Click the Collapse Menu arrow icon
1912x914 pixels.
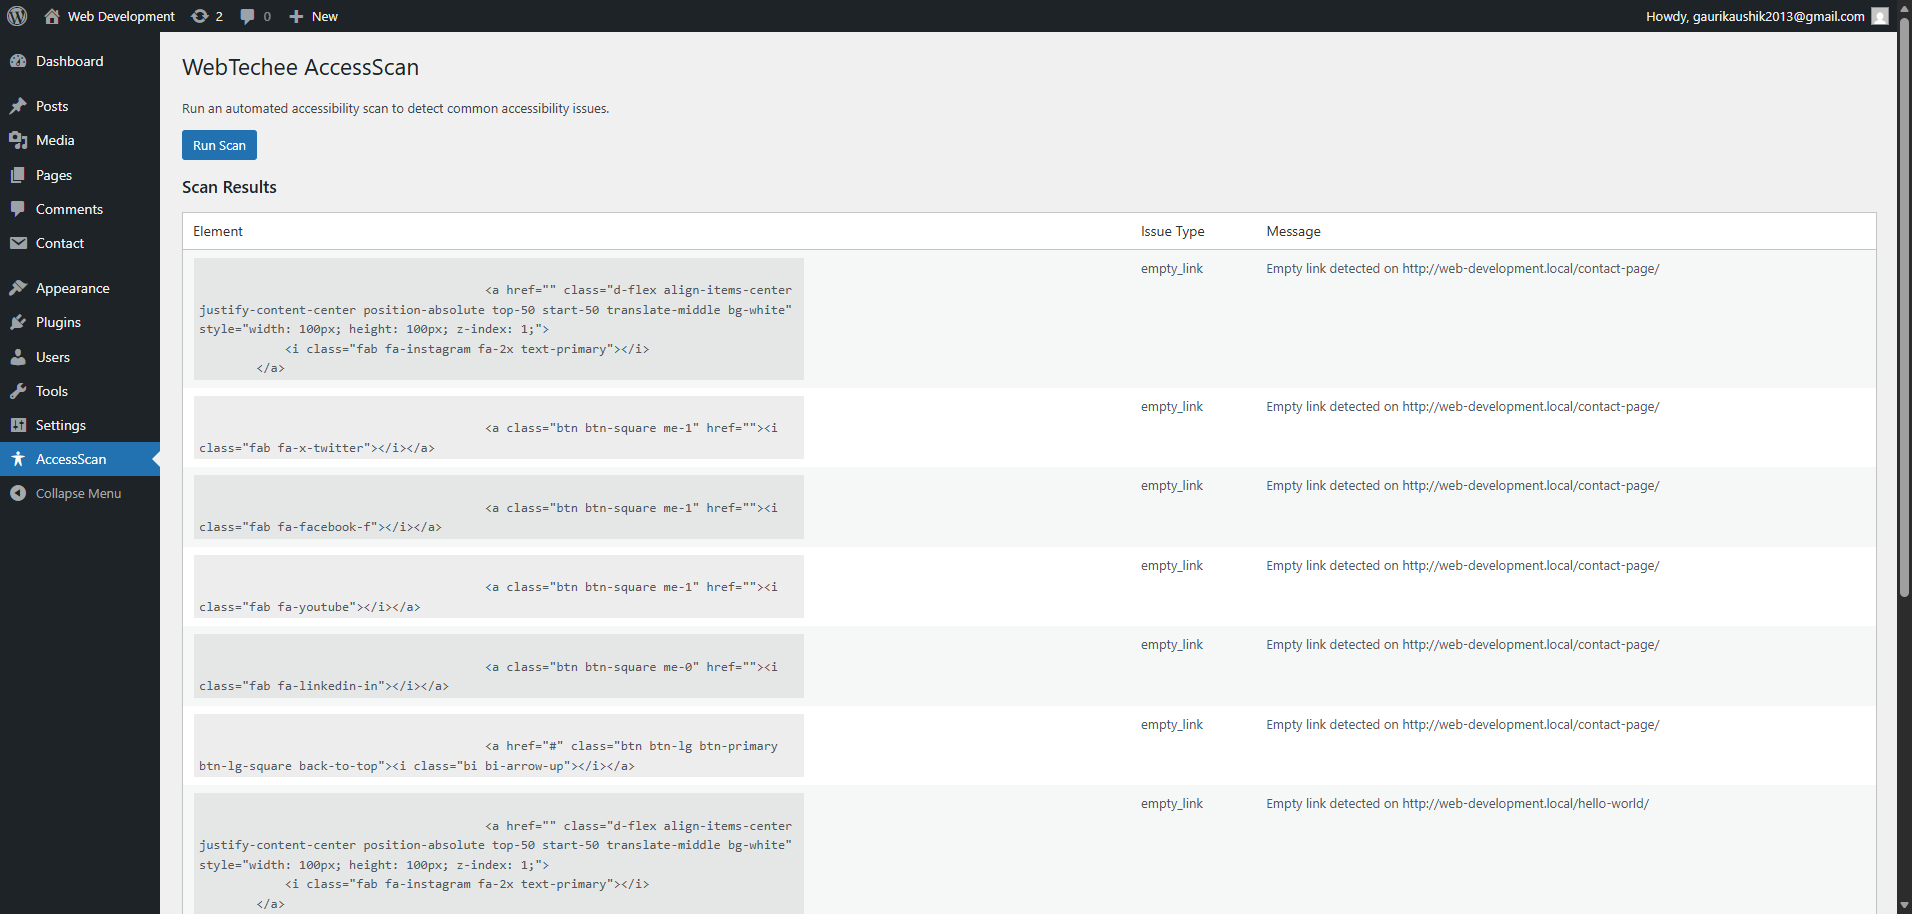point(18,493)
